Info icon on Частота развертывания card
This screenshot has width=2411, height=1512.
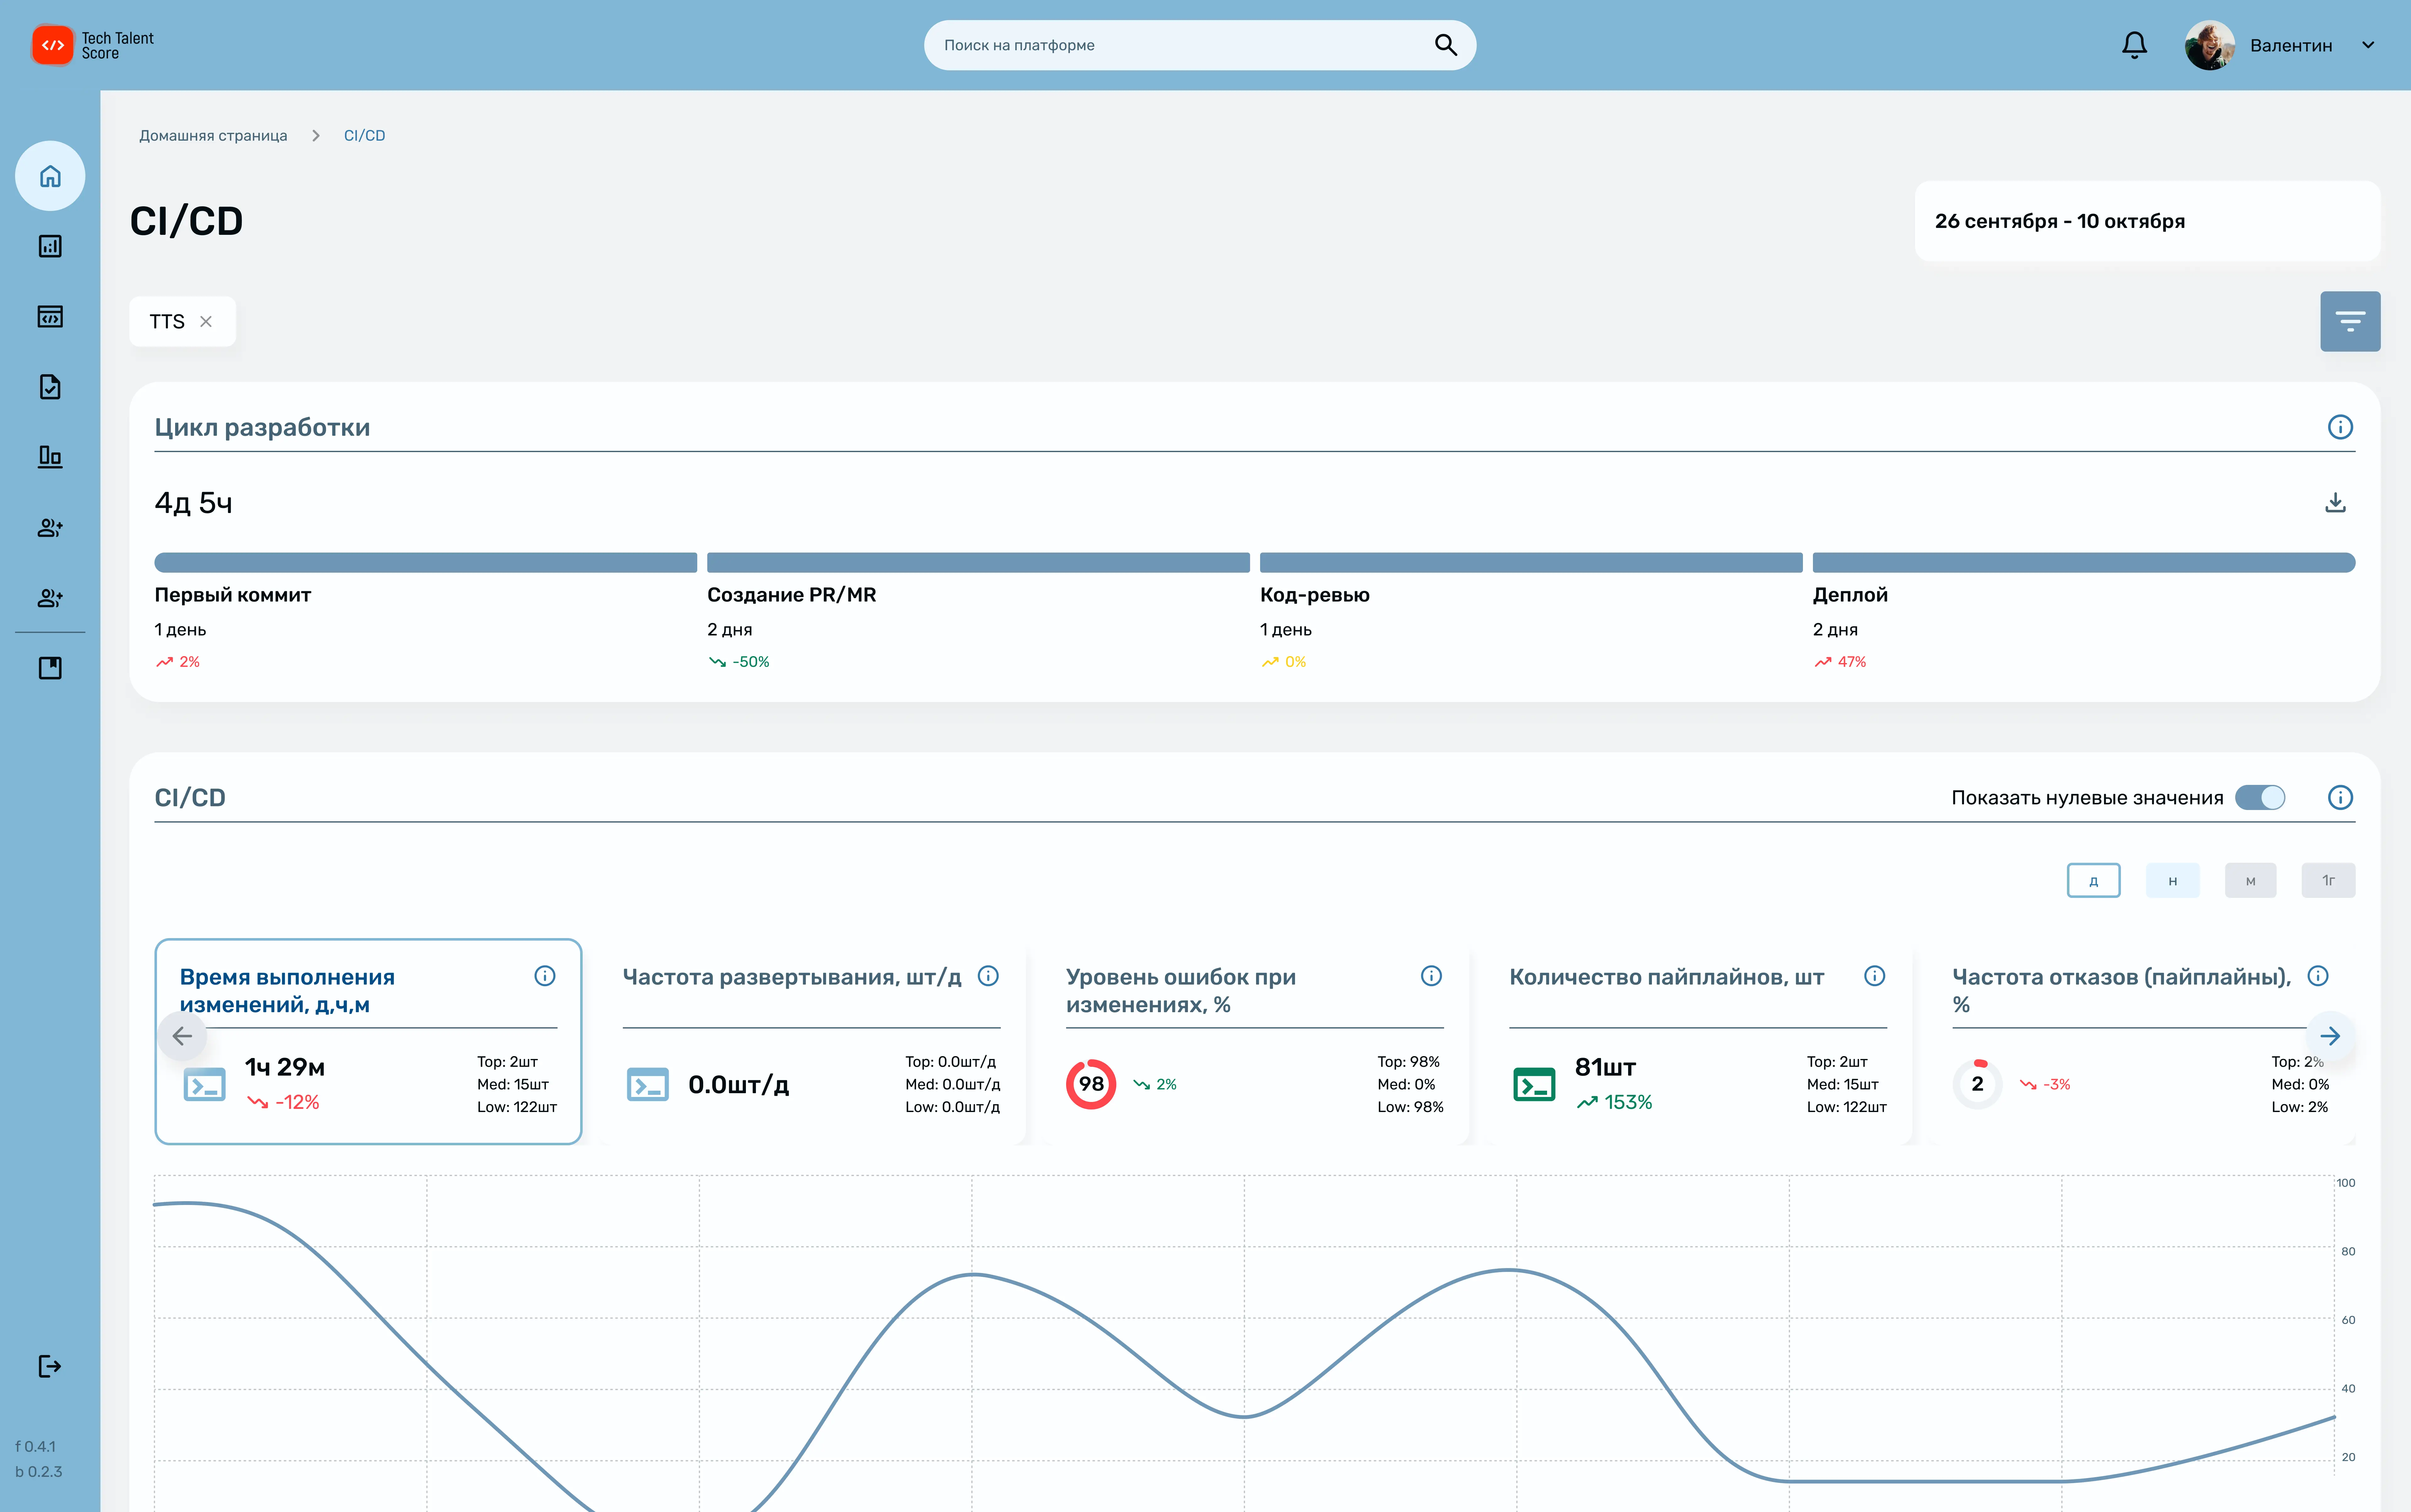(x=988, y=976)
